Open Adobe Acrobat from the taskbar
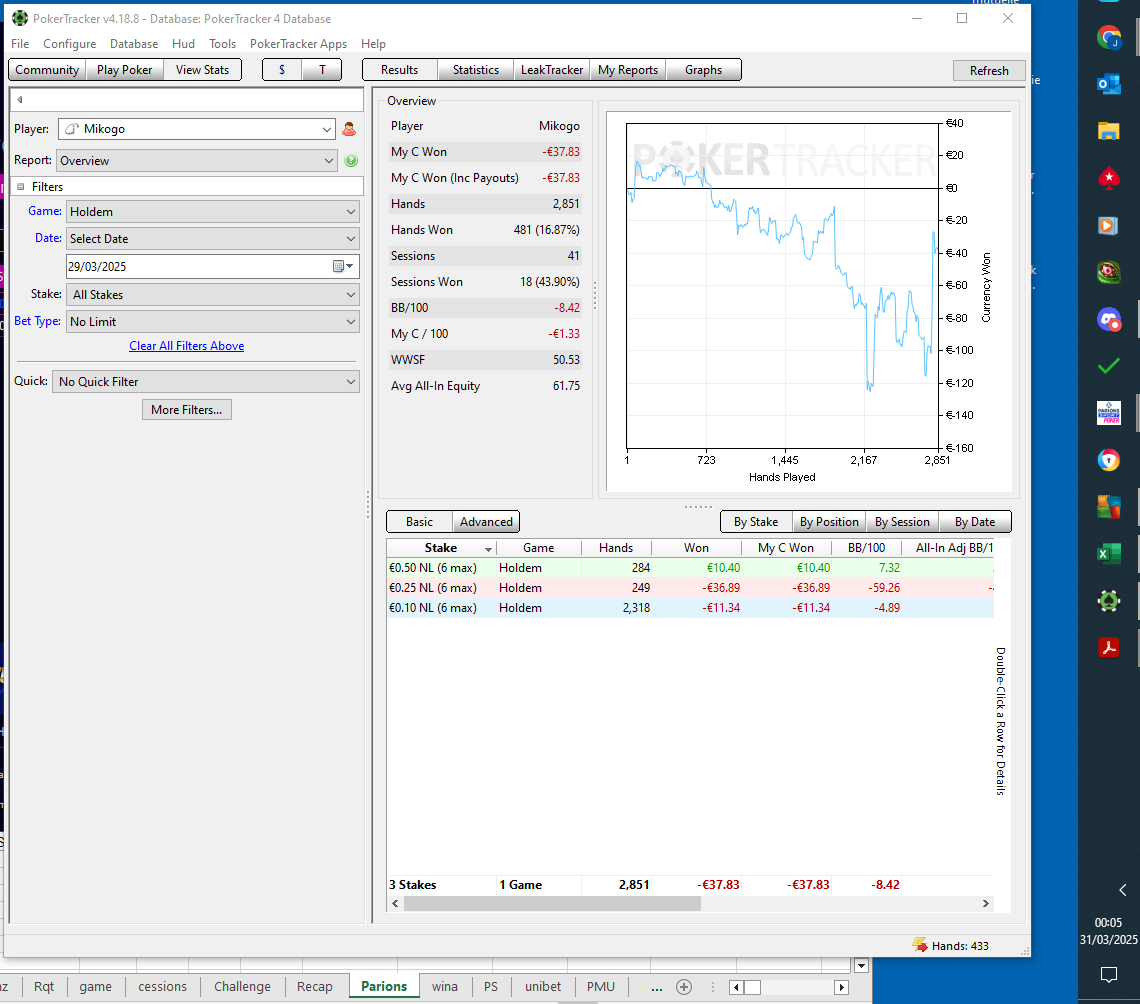Viewport: 1140px width, 1004px height. tap(1109, 648)
